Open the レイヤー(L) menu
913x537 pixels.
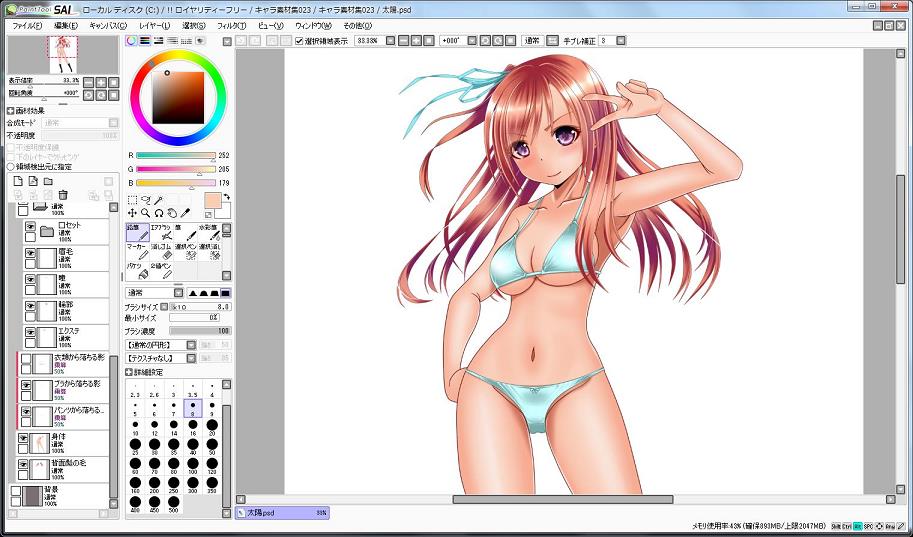[151, 25]
